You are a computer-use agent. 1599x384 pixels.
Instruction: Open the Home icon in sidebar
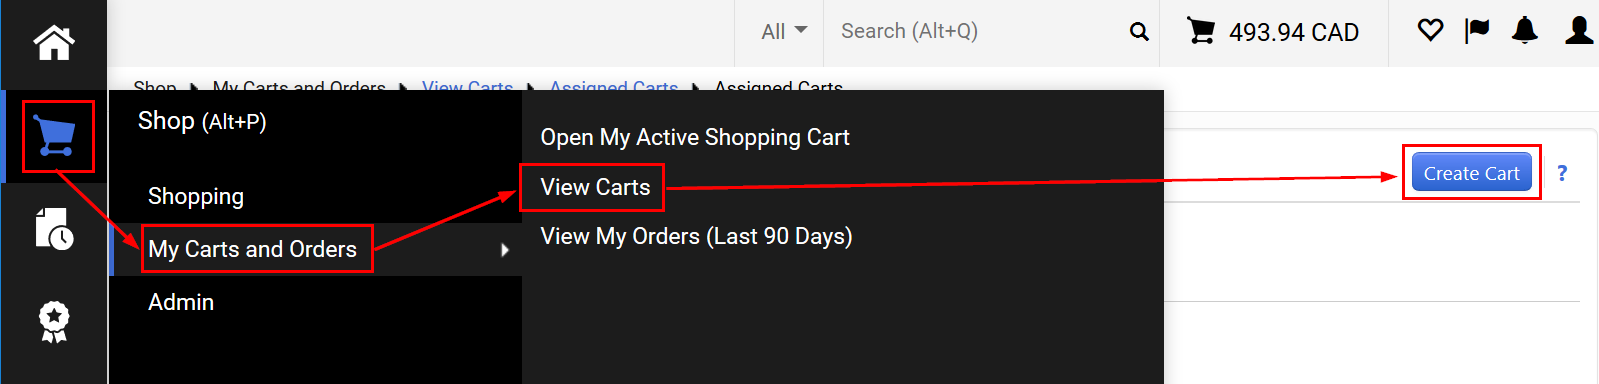[x=54, y=42]
